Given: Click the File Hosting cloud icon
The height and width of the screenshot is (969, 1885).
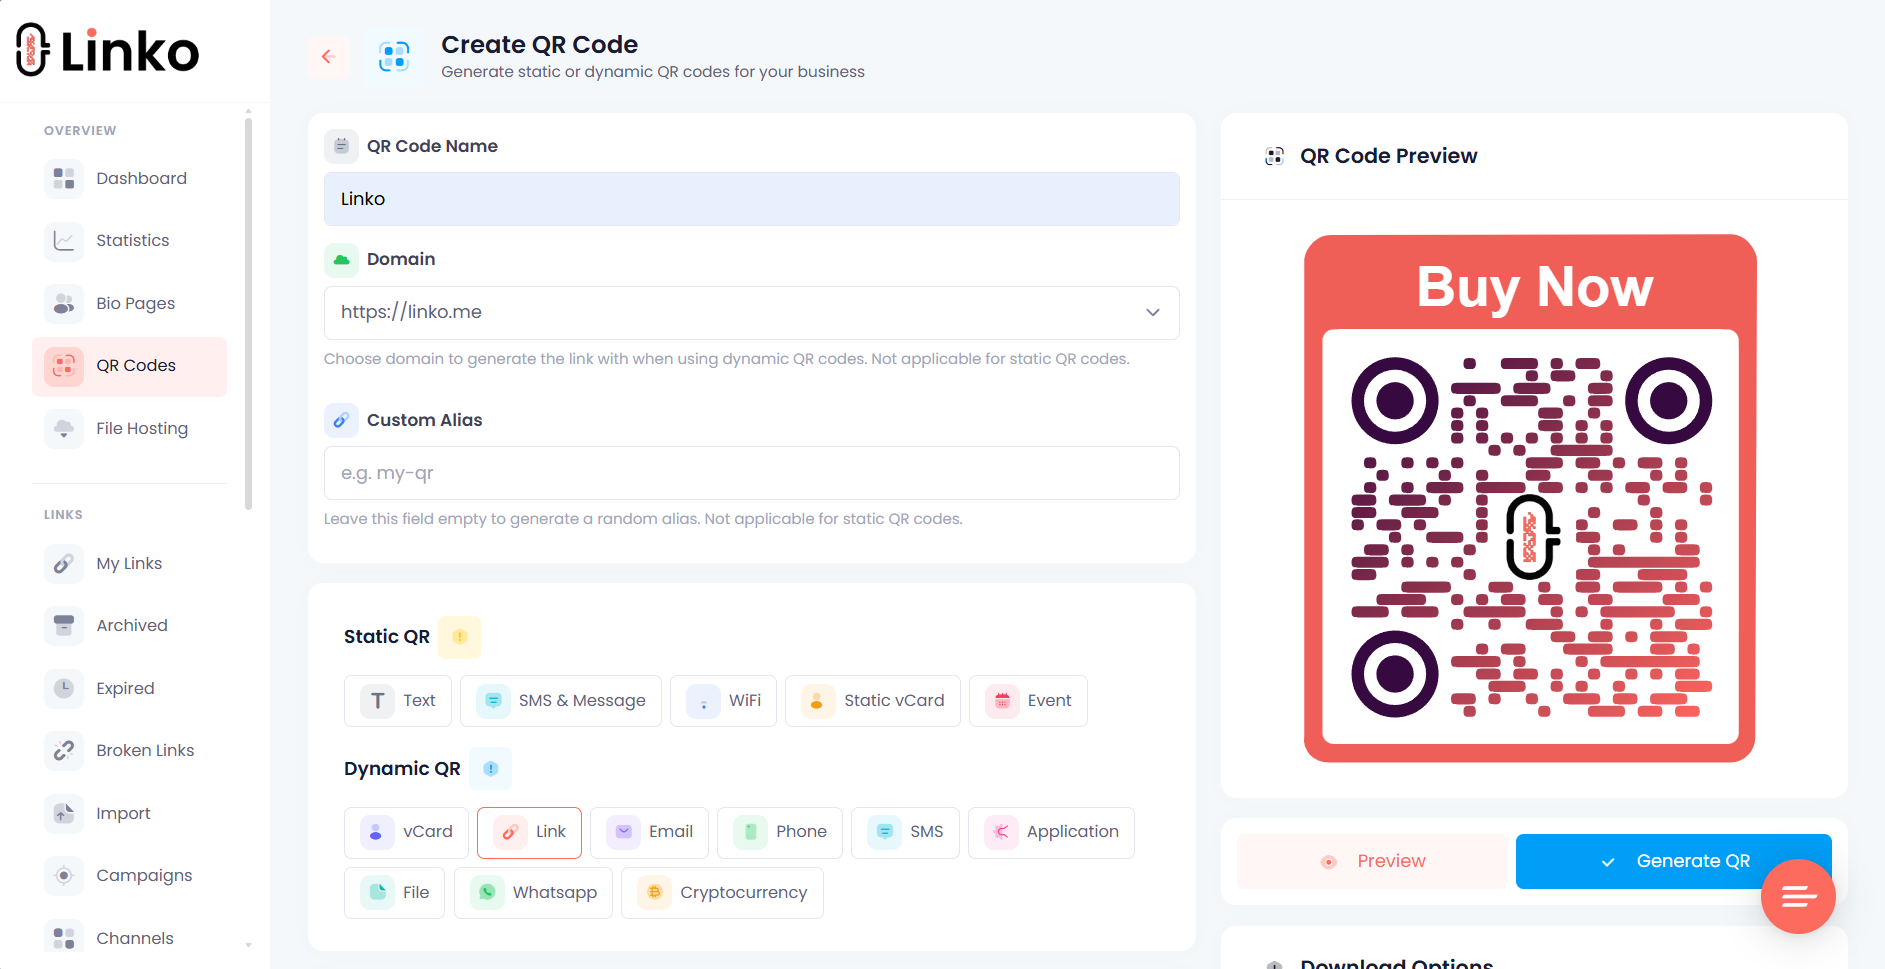Looking at the screenshot, I should point(64,428).
